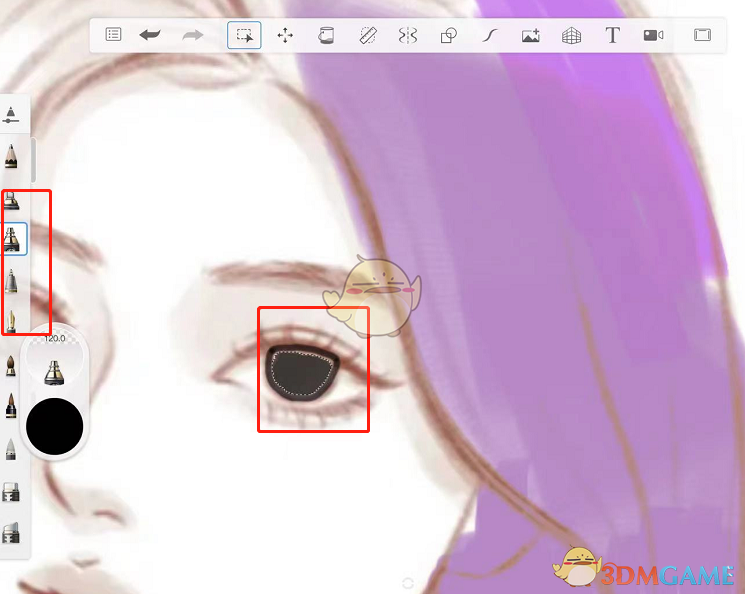Redo the undone action
The image size is (745, 594).
192,35
